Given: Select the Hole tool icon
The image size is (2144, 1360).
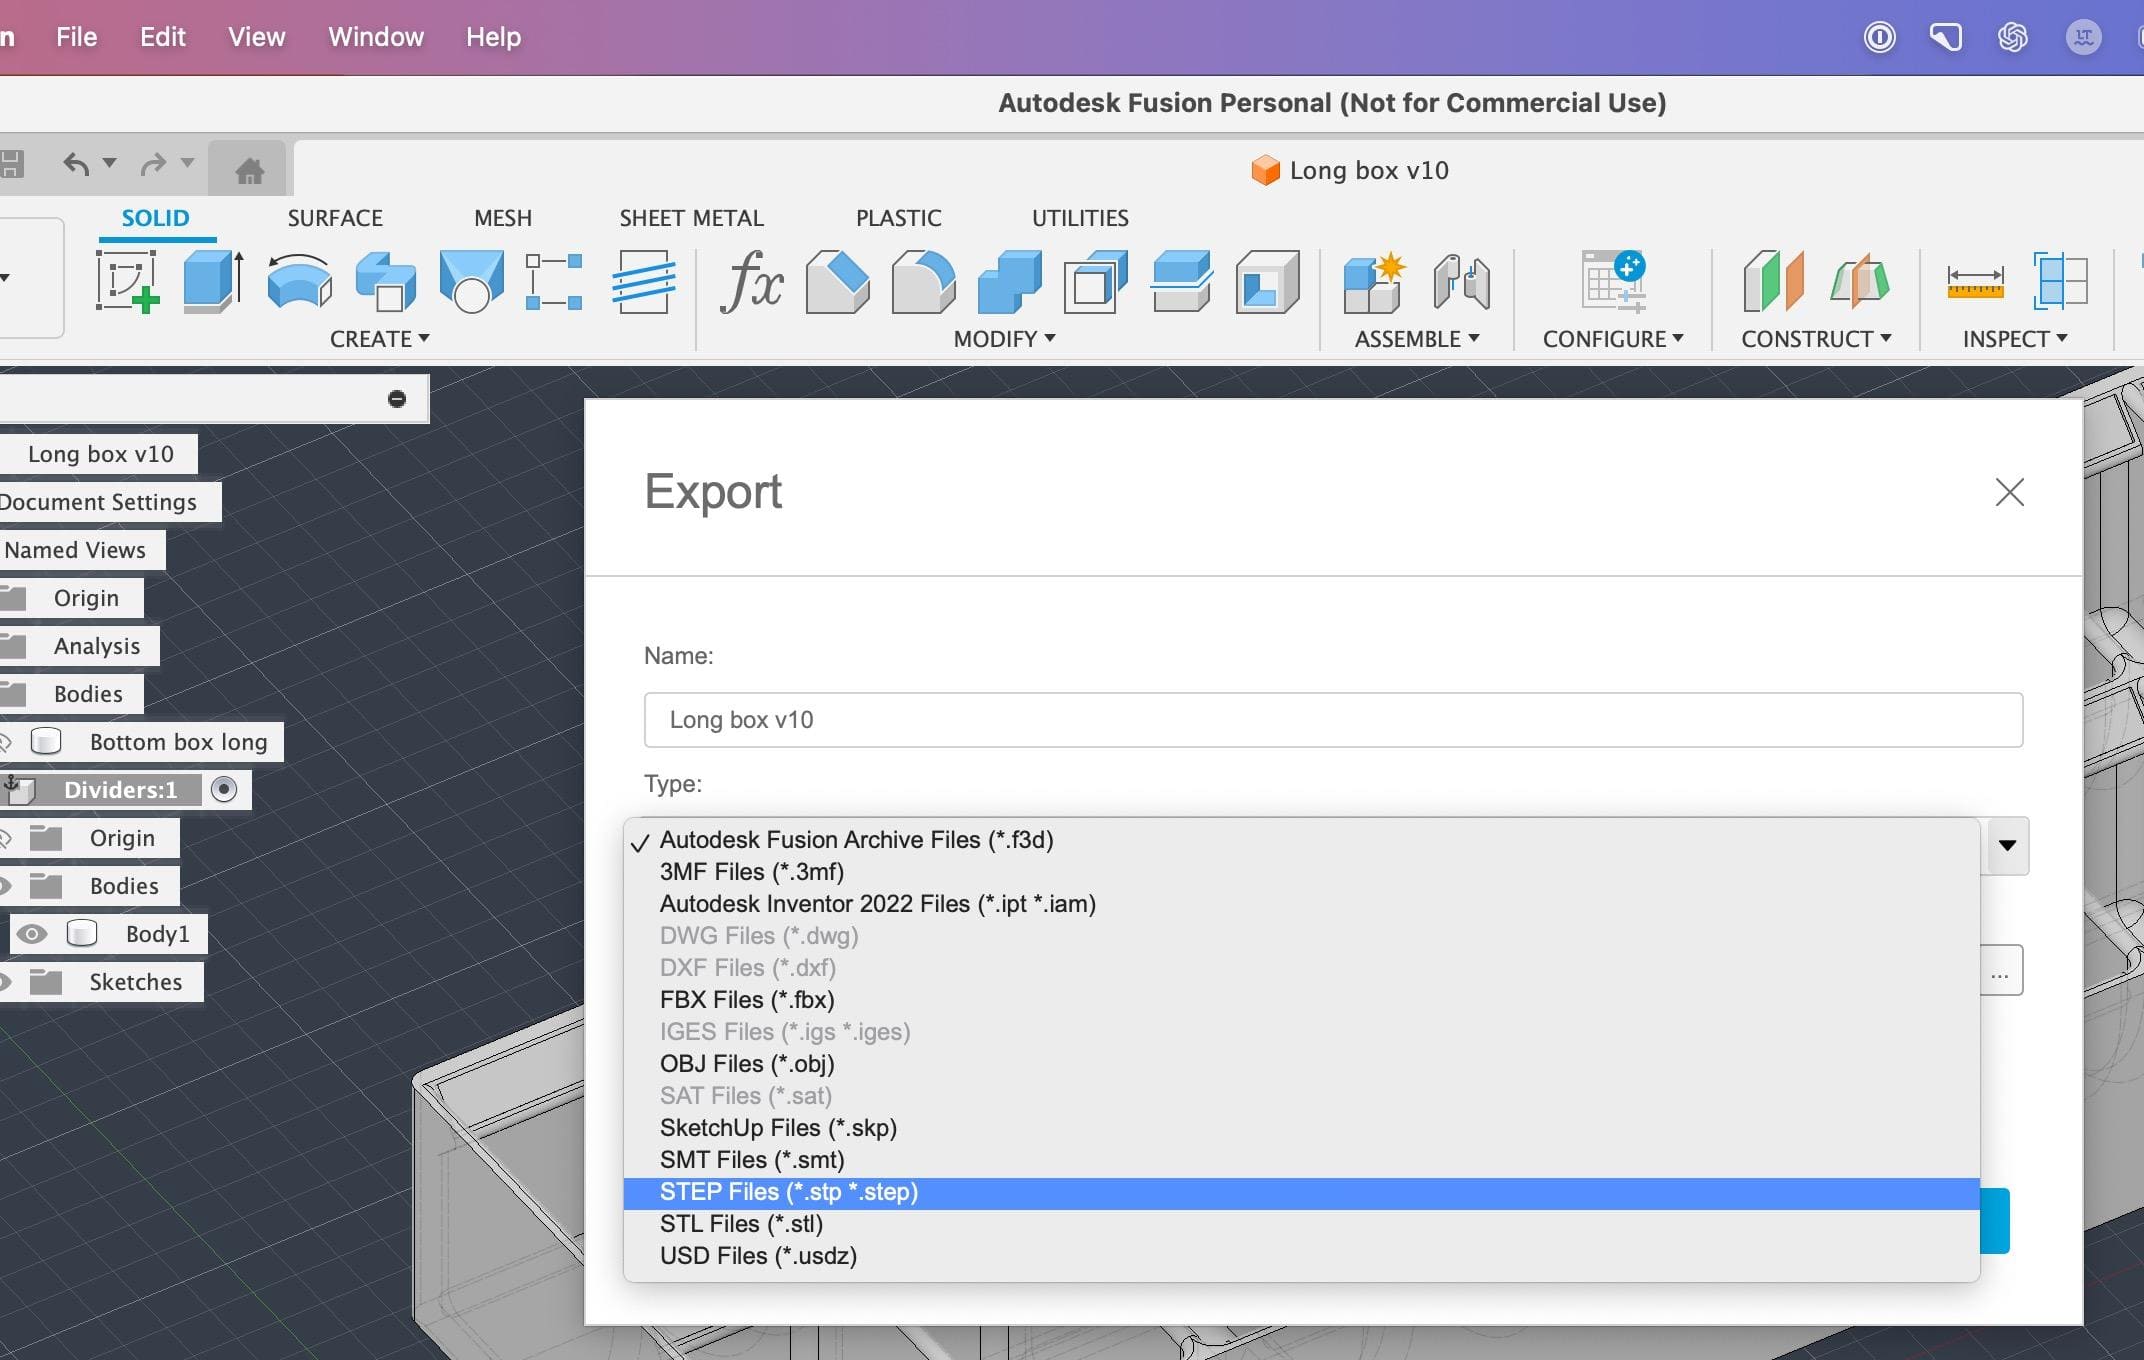Looking at the screenshot, I should [x=471, y=281].
